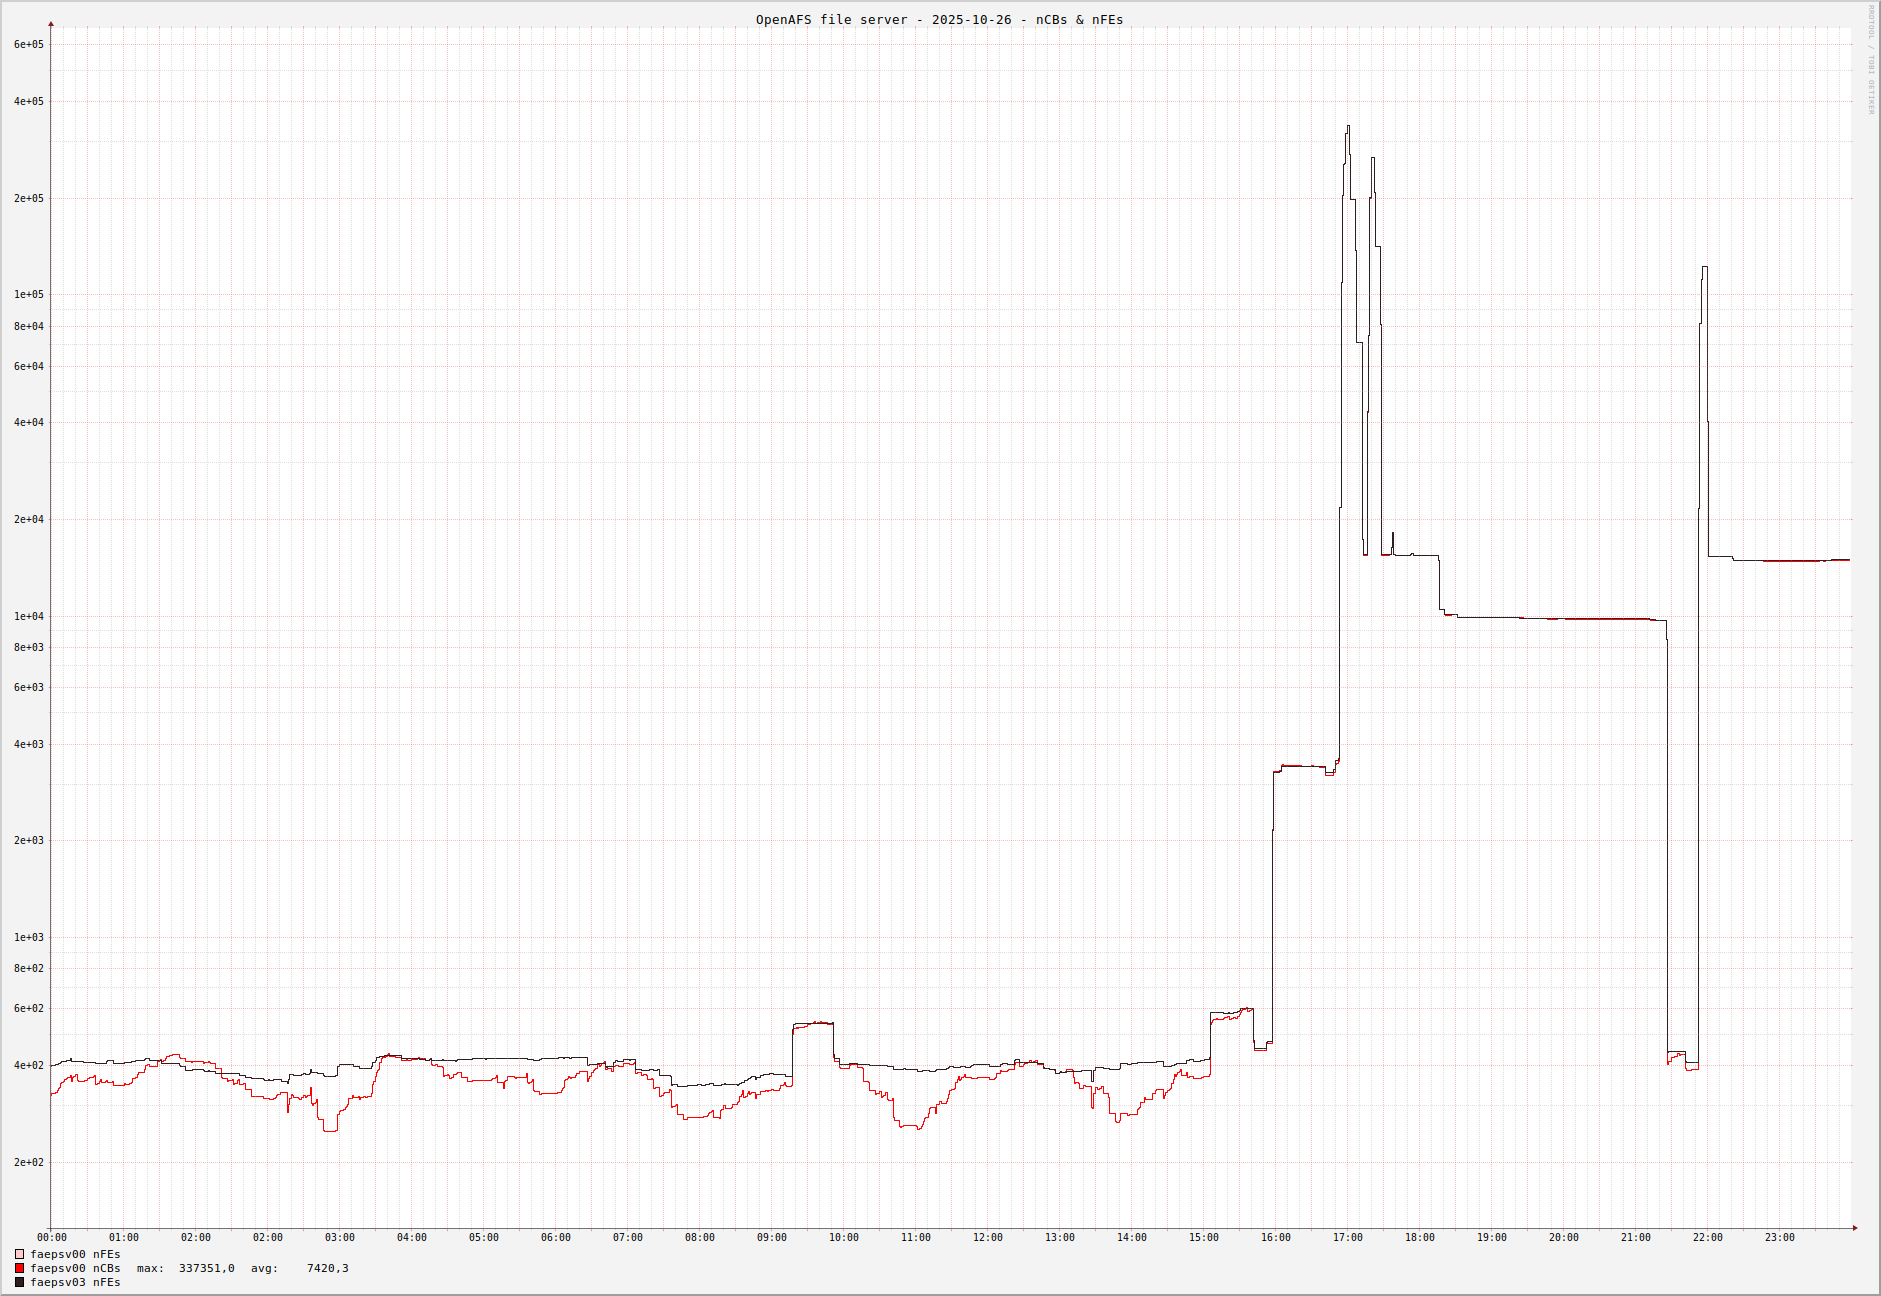Click the black faepsv03 nFEs legend swatch

pos(19,1282)
